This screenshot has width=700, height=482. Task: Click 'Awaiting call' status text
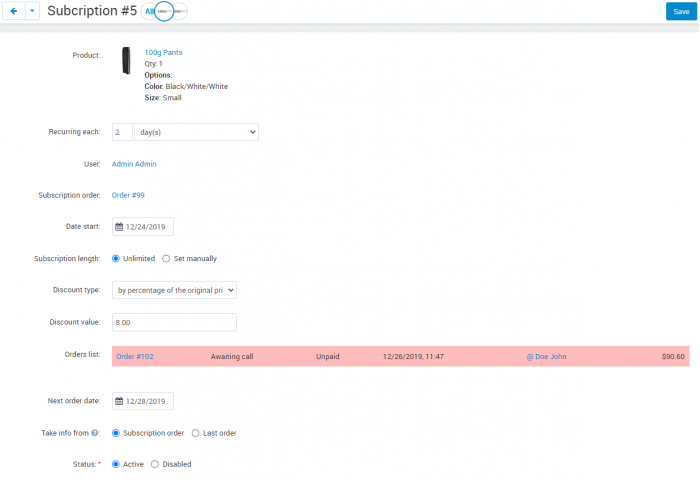click(x=232, y=357)
